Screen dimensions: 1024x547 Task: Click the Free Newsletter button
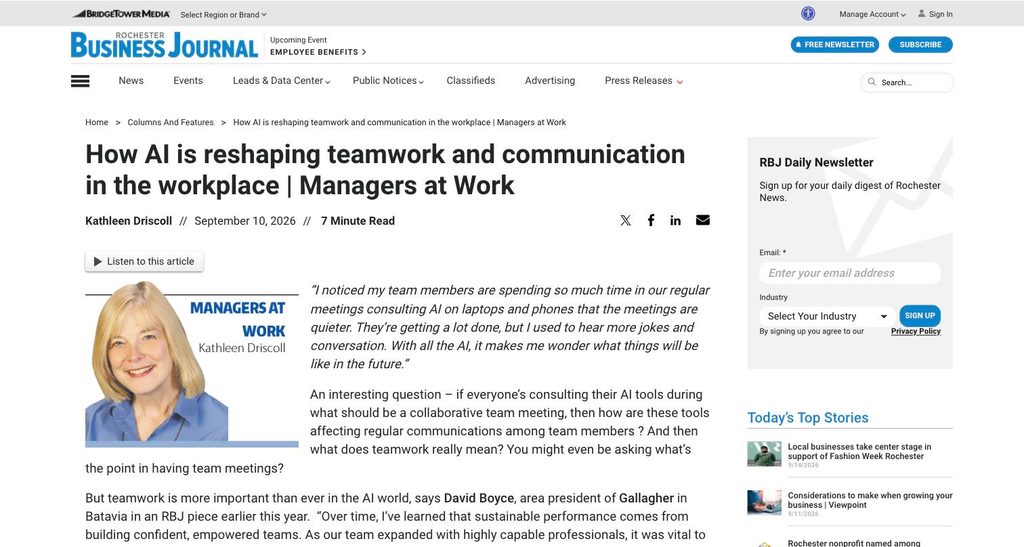tap(835, 44)
